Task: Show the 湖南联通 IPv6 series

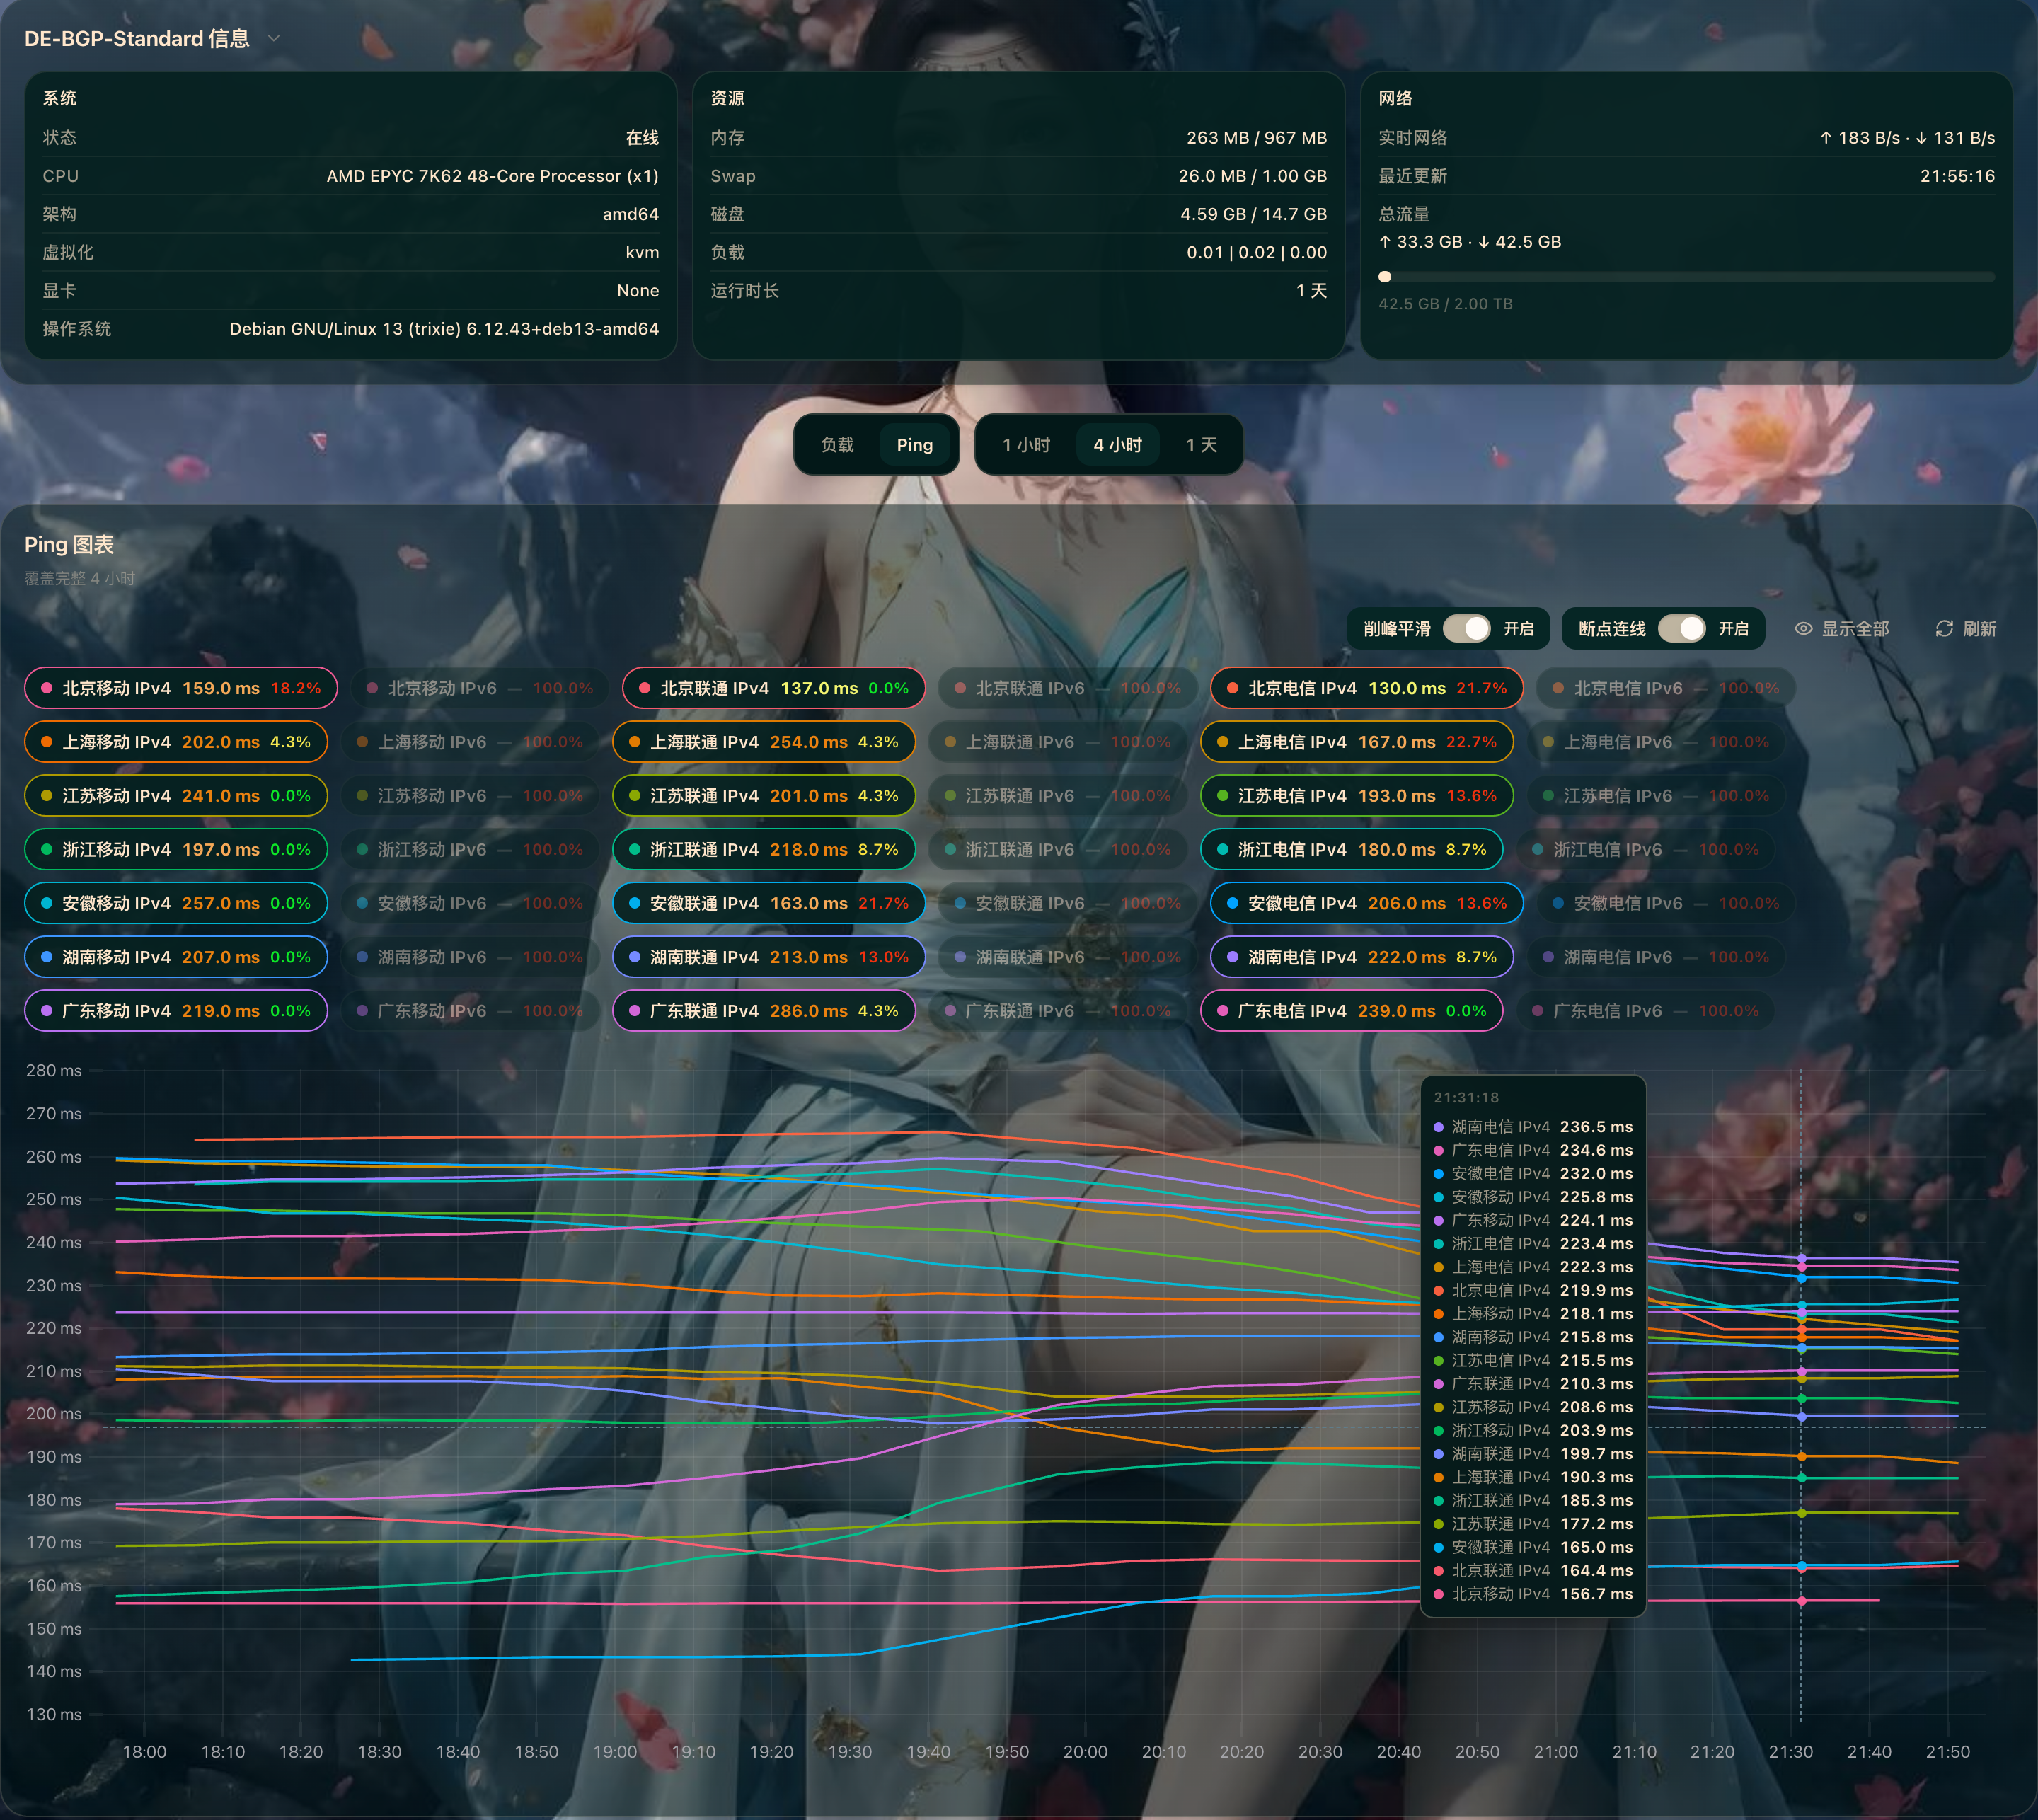Action: 1067,957
